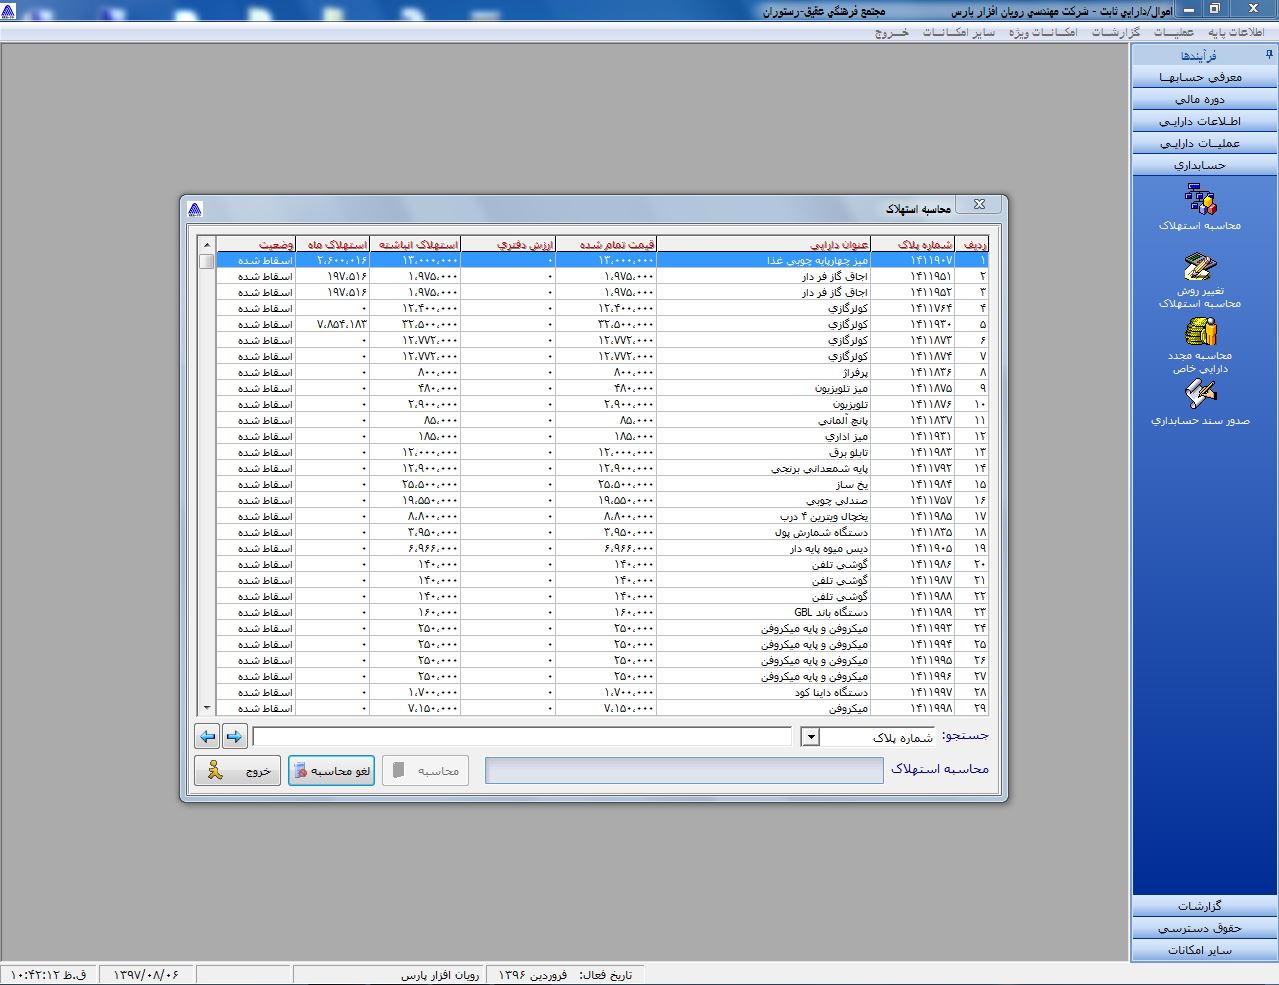Click the grayed محاسبه button
This screenshot has height=985, width=1279.
(x=425, y=770)
